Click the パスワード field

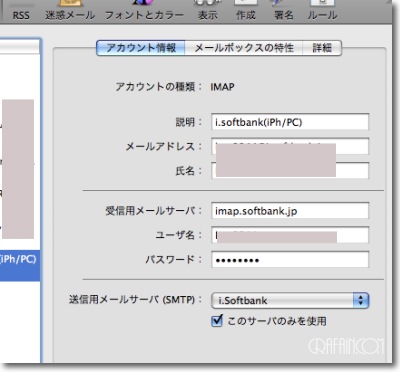click(x=290, y=260)
